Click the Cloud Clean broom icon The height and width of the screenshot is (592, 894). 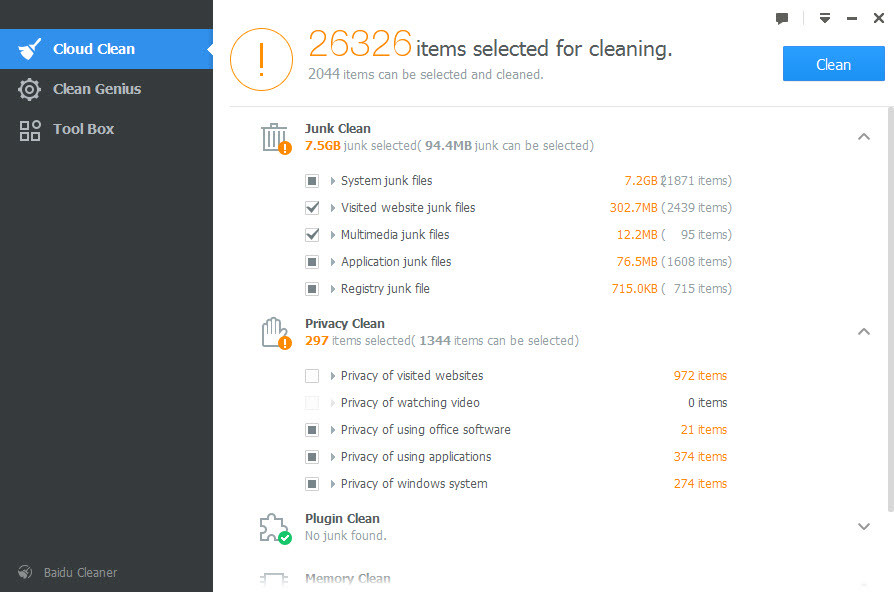[29, 49]
